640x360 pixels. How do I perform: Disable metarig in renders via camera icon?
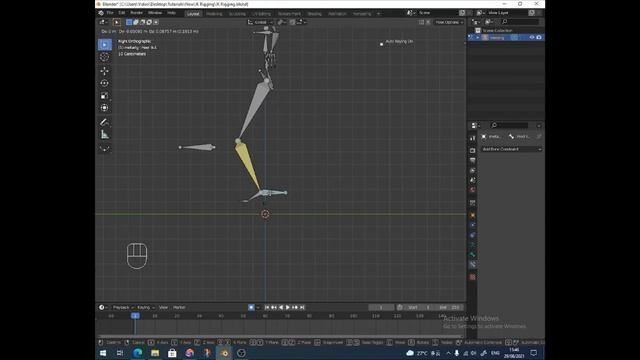point(539,38)
